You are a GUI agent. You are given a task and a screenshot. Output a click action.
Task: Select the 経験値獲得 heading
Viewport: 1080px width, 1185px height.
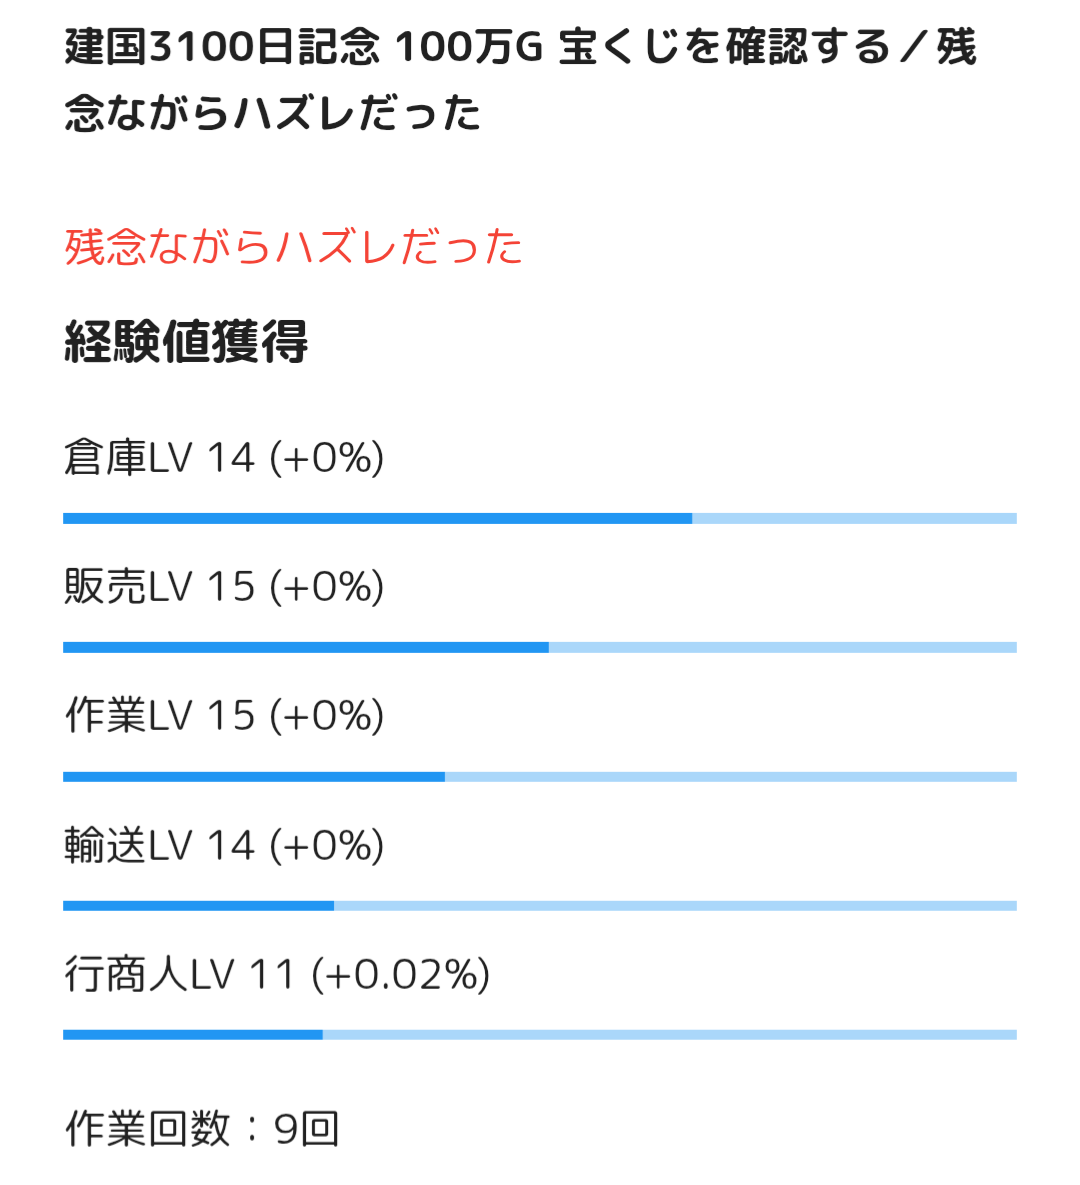(x=186, y=342)
